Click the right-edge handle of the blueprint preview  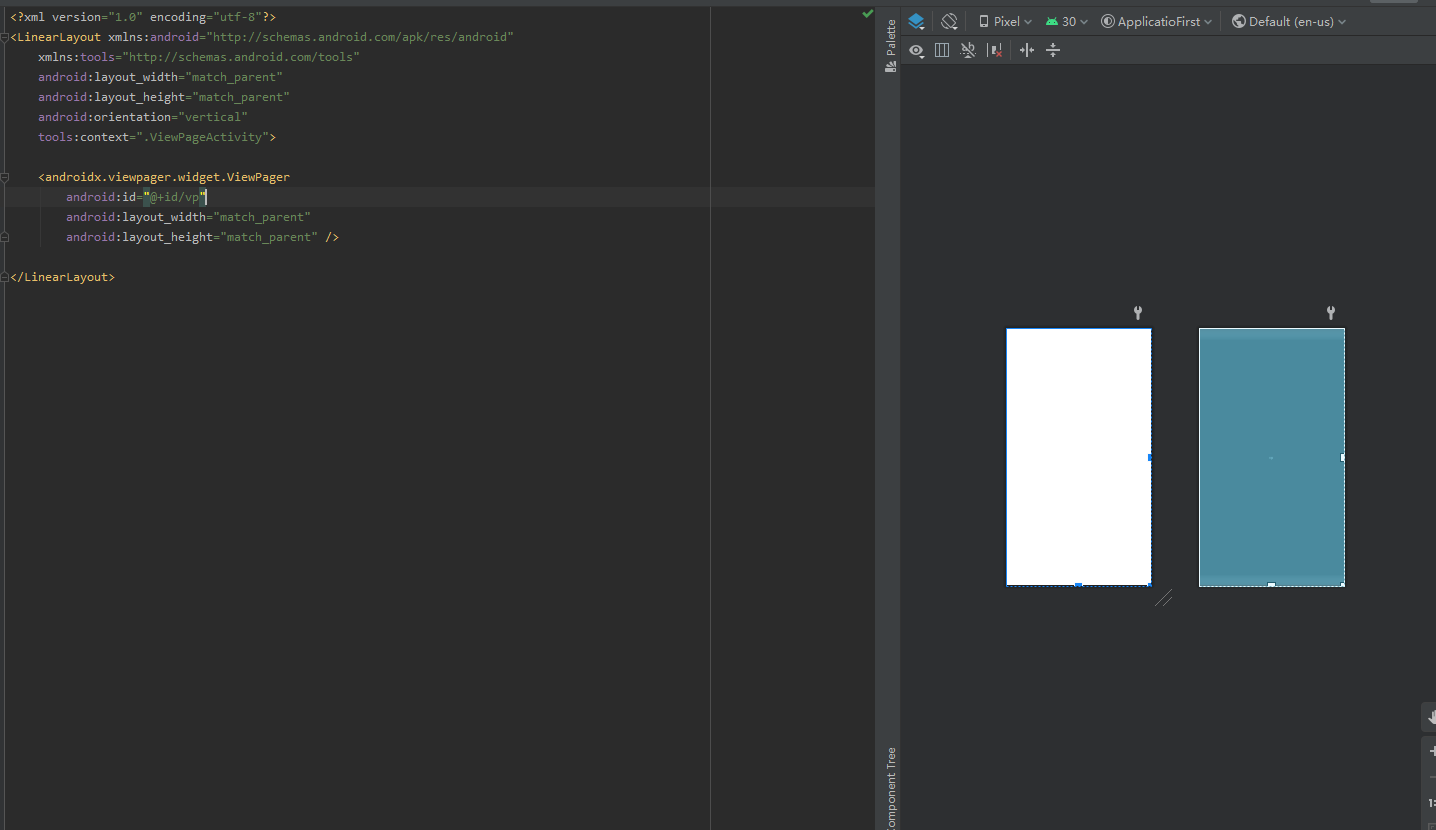click(x=1342, y=457)
